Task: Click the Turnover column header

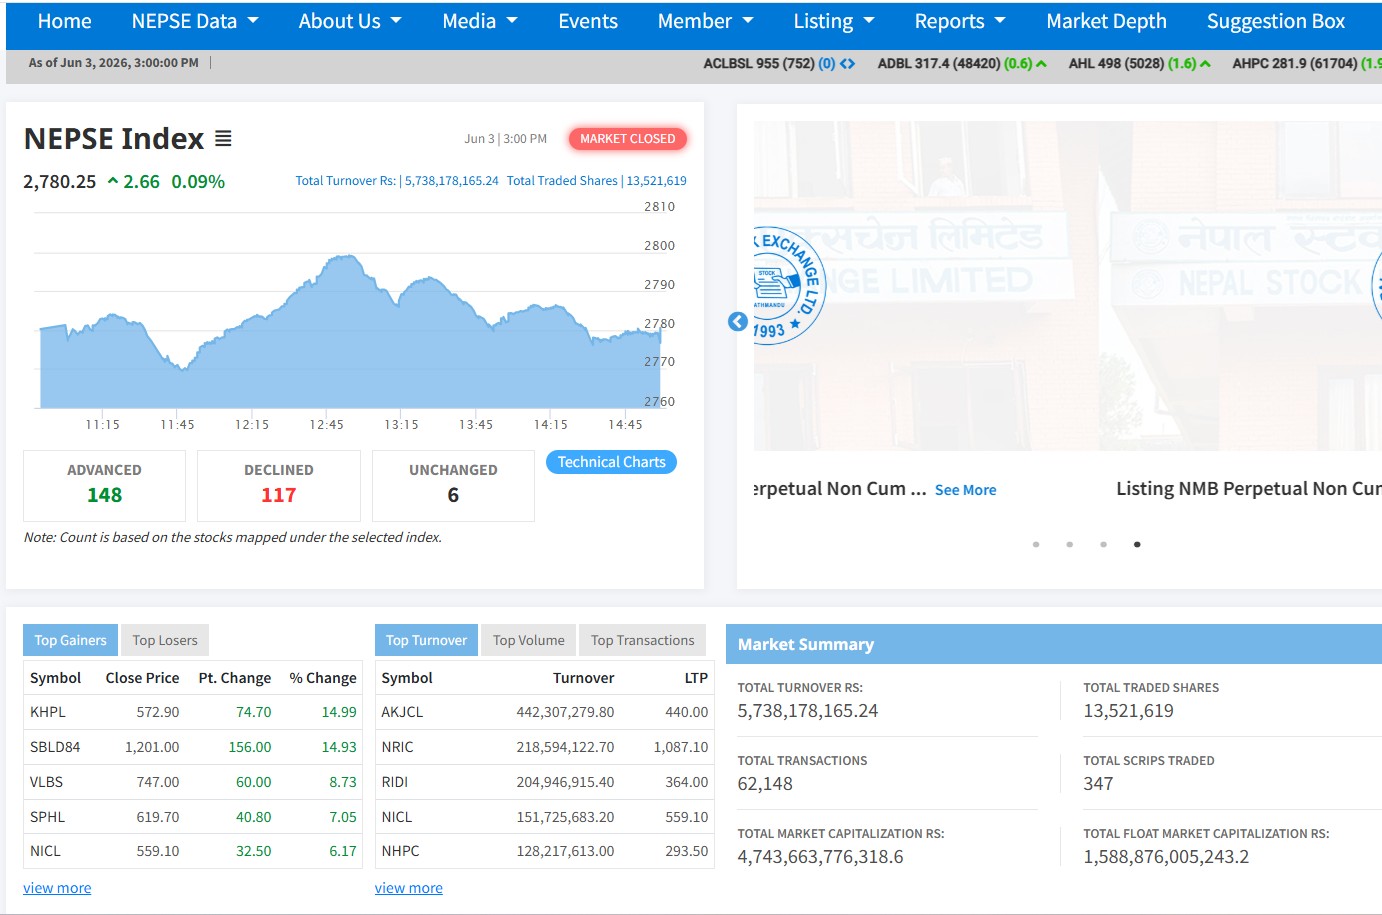Action: pos(583,678)
